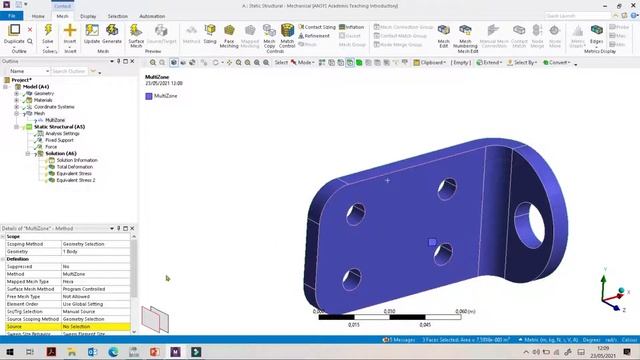Click the Mesh Copy icon

[269, 30]
